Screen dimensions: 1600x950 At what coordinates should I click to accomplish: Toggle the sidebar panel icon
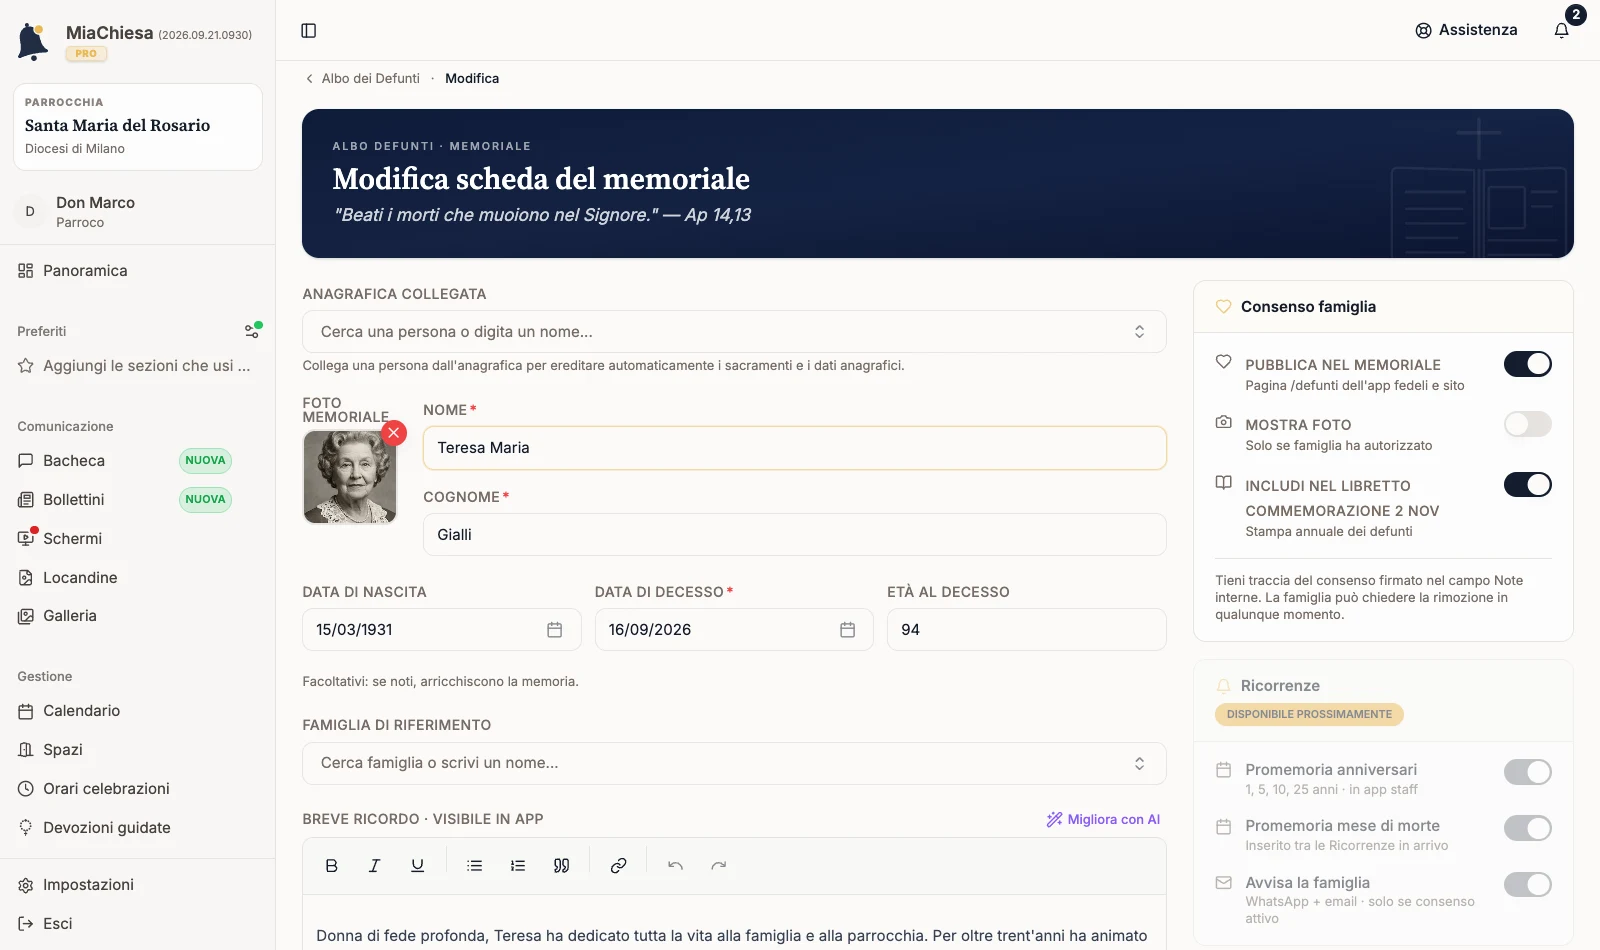pyautogui.click(x=309, y=31)
